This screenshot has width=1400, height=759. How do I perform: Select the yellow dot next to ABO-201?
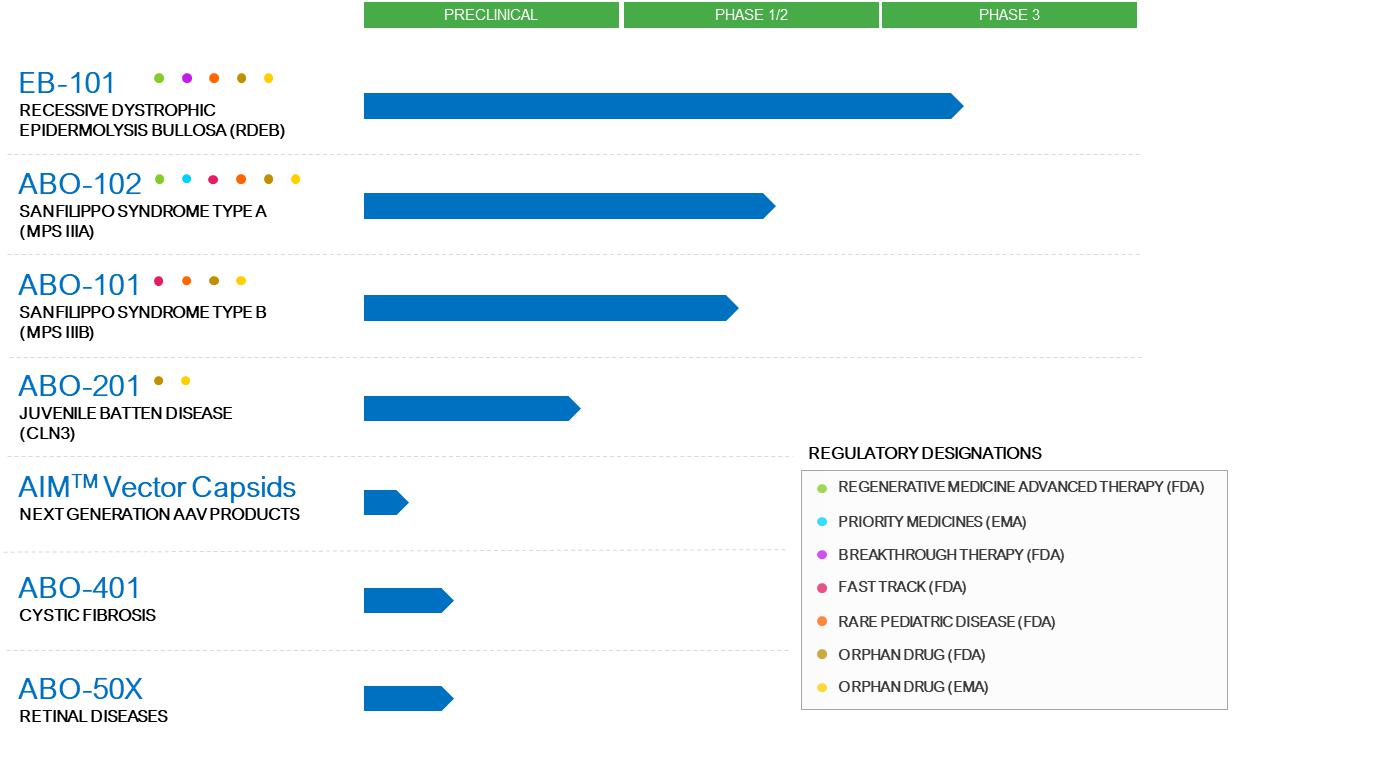[x=185, y=381]
